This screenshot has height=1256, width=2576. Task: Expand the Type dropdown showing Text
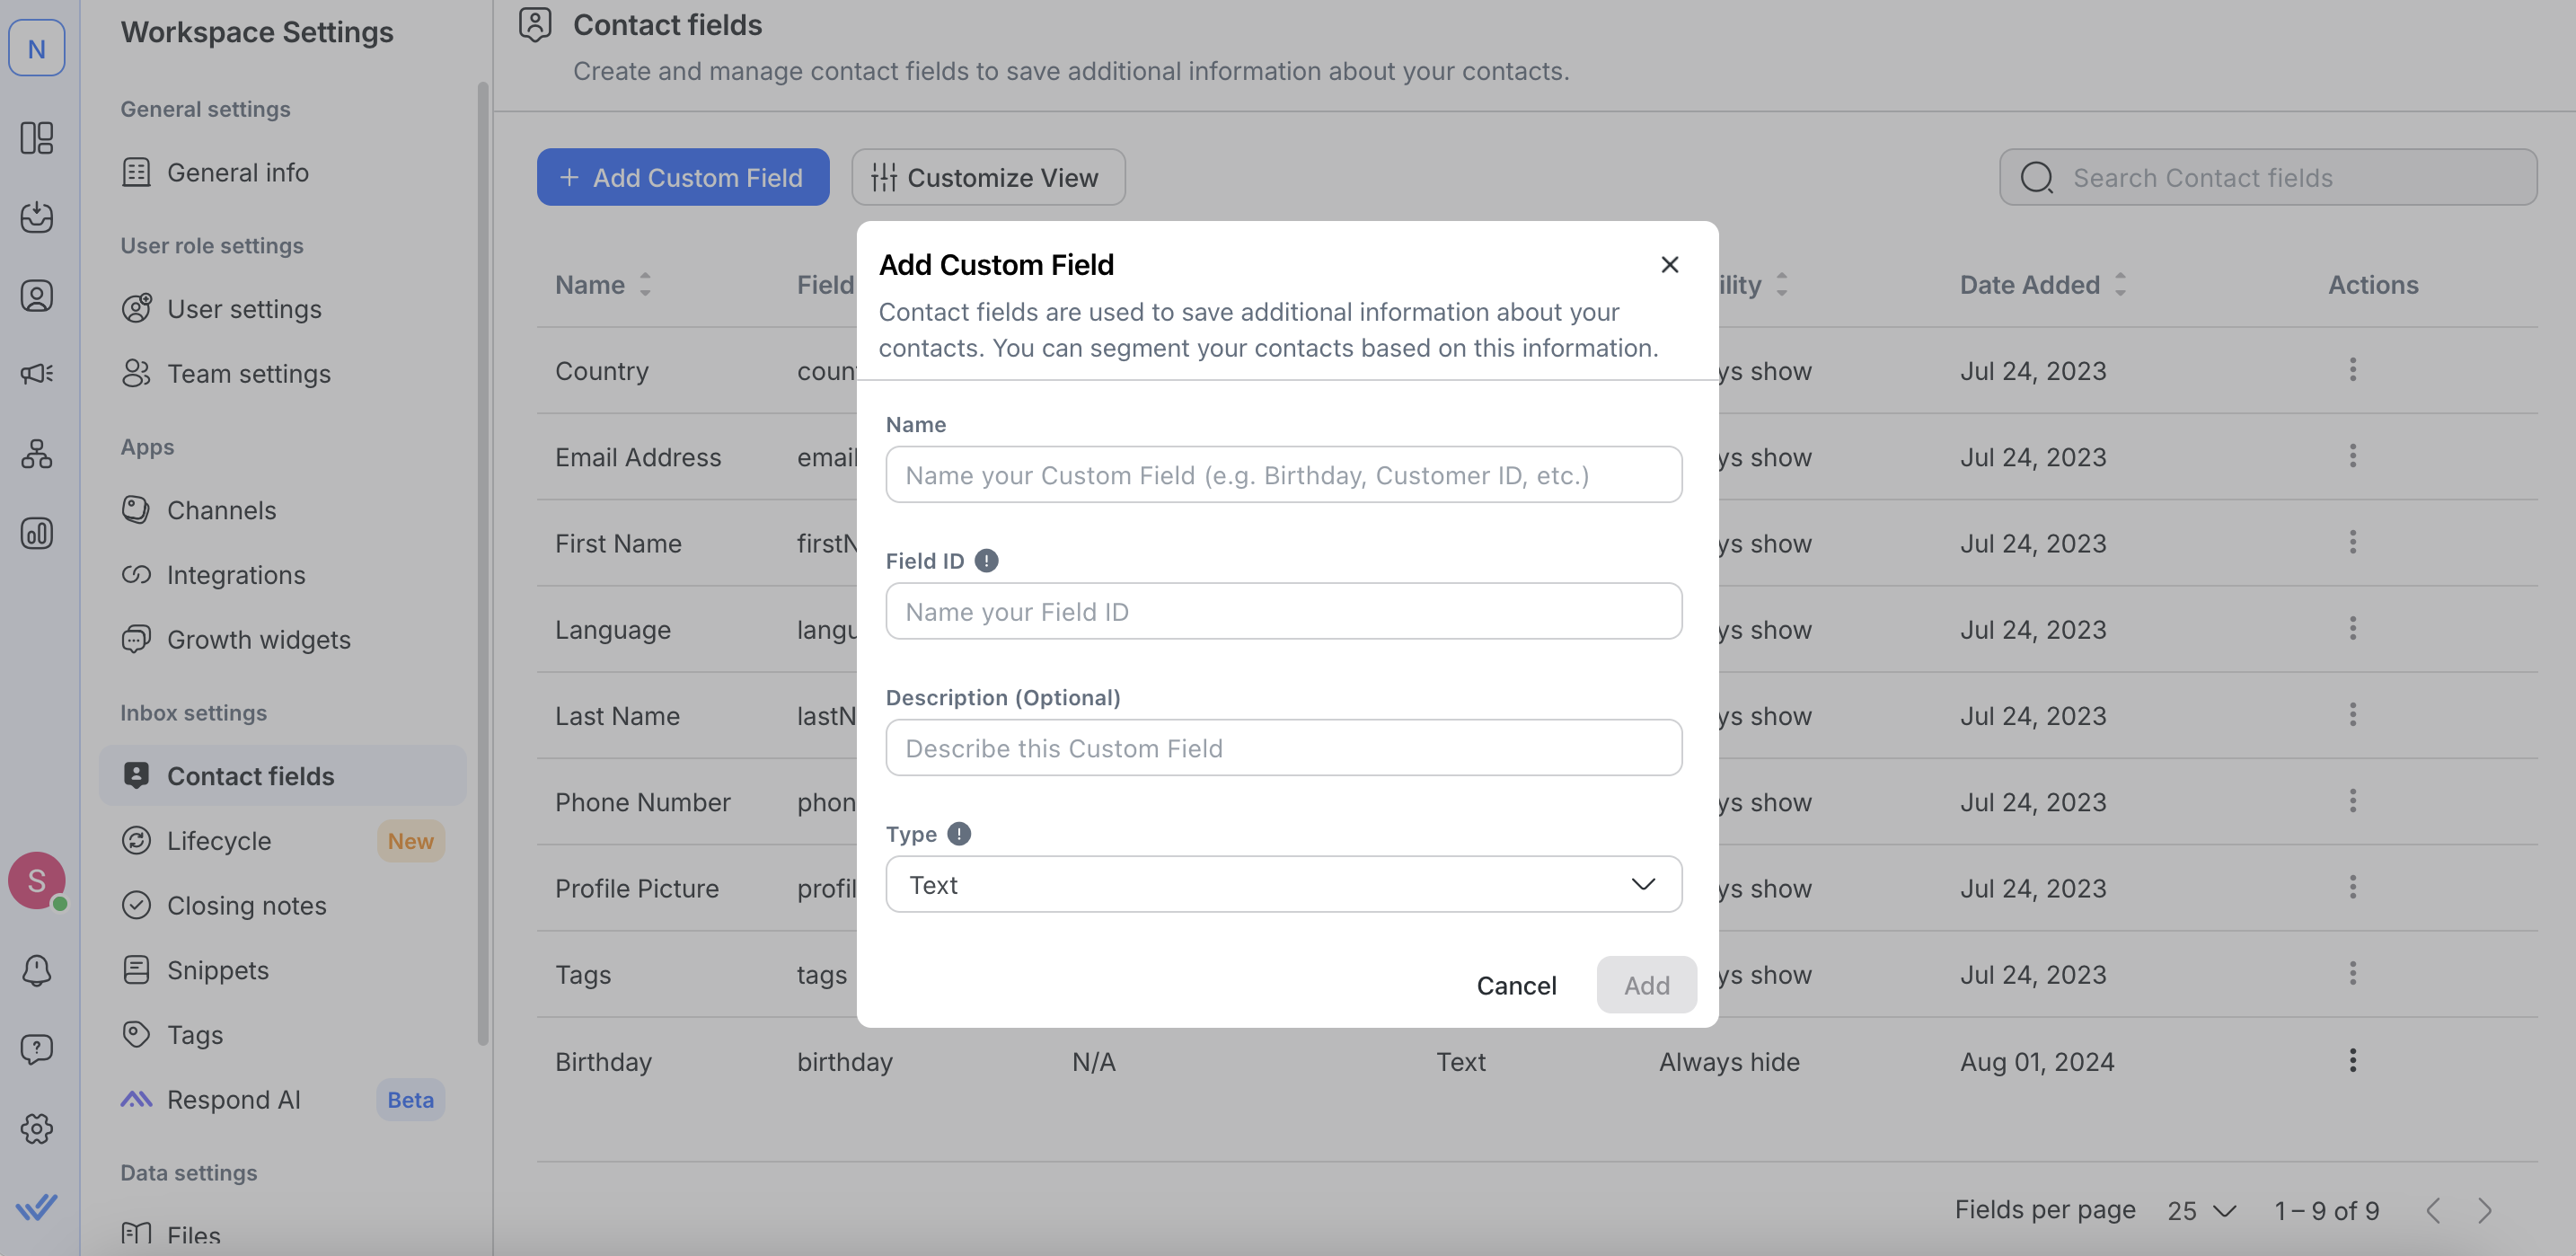(x=1283, y=884)
